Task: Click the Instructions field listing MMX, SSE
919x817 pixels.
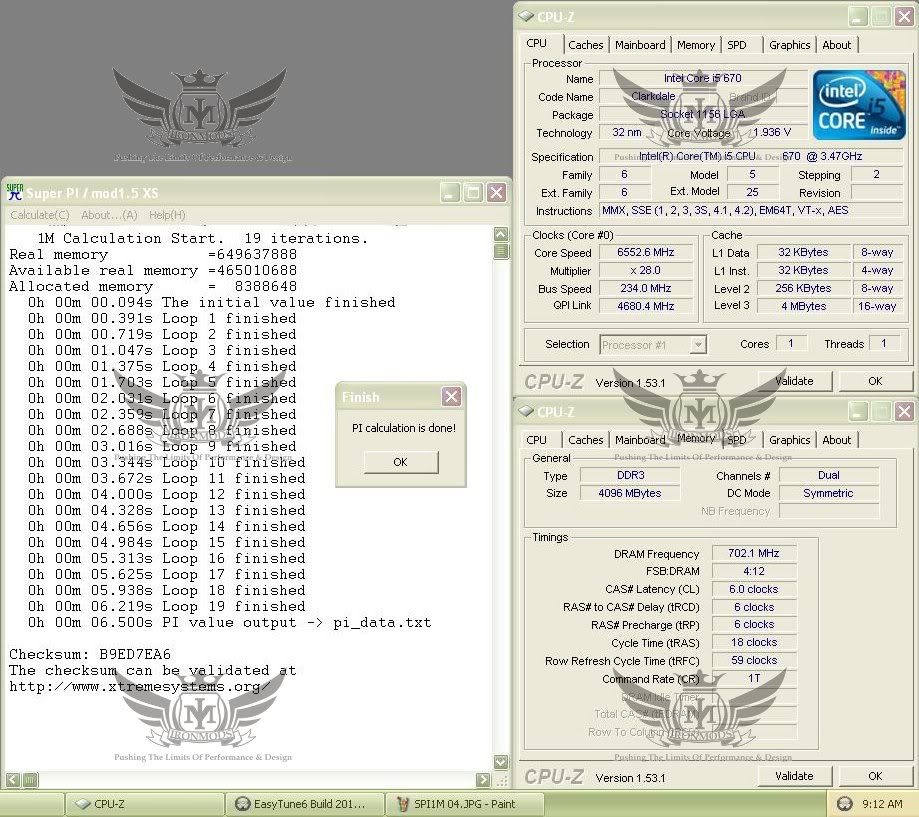Action: (751, 210)
